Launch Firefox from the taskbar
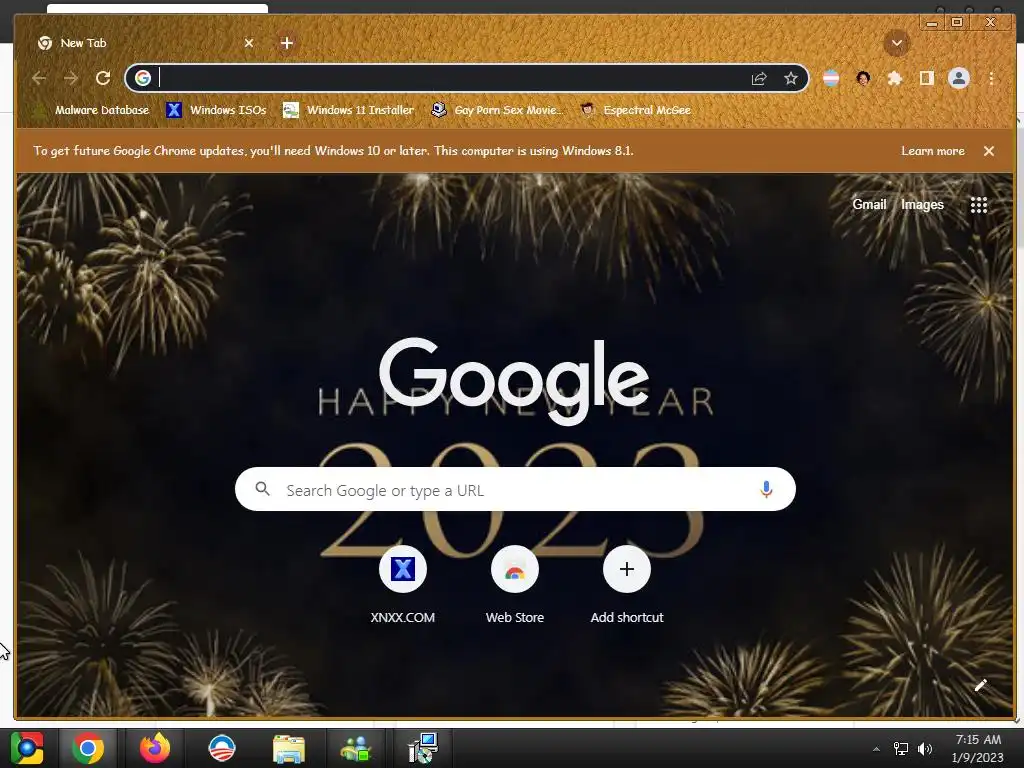Image resolution: width=1024 pixels, height=768 pixels. (x=155, y=748)
